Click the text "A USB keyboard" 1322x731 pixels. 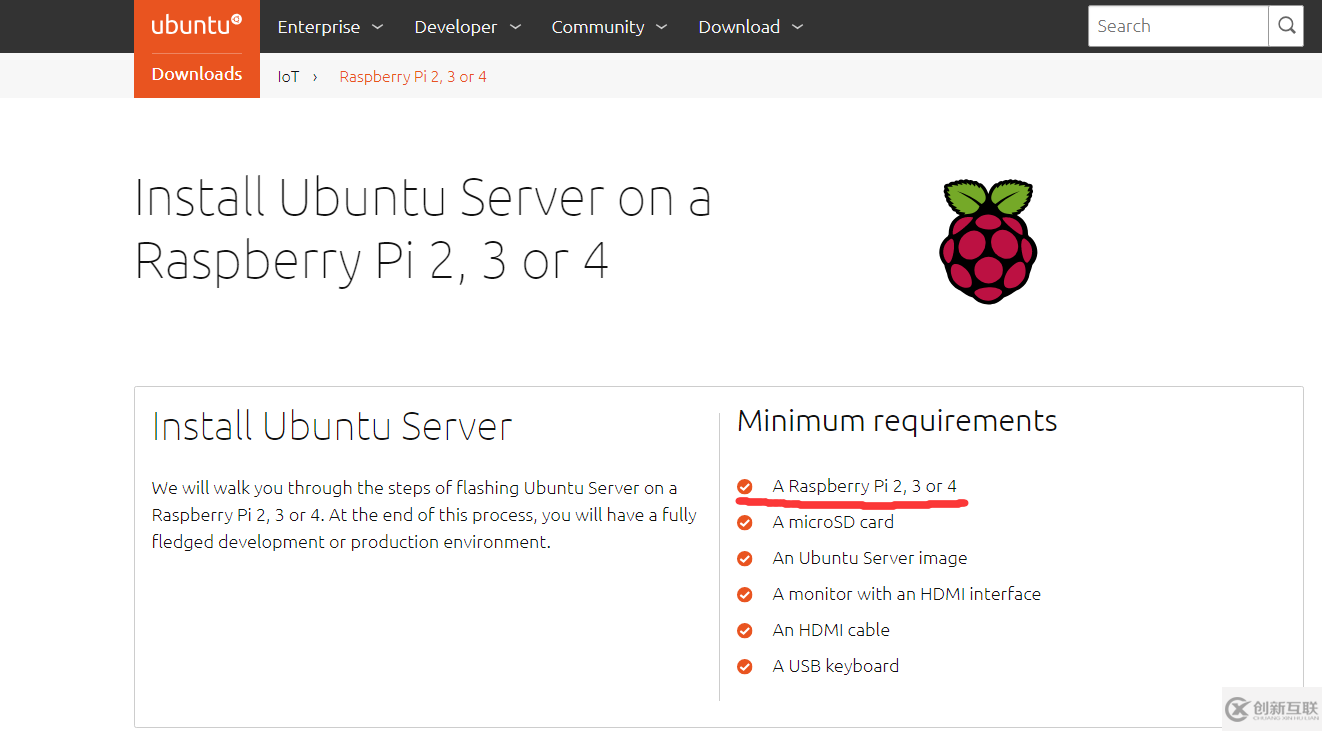click(x=835, y=666)
